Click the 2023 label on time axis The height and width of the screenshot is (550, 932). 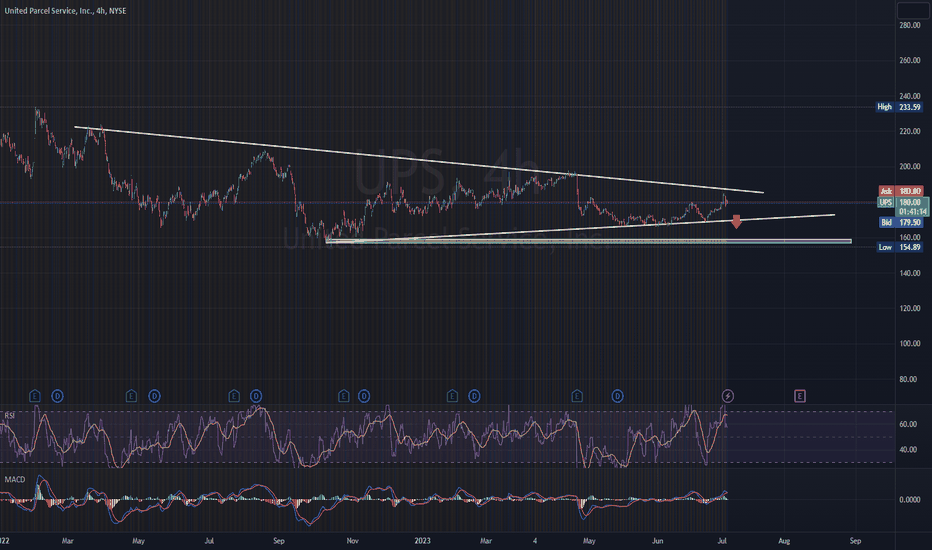(x=423, y=541)
